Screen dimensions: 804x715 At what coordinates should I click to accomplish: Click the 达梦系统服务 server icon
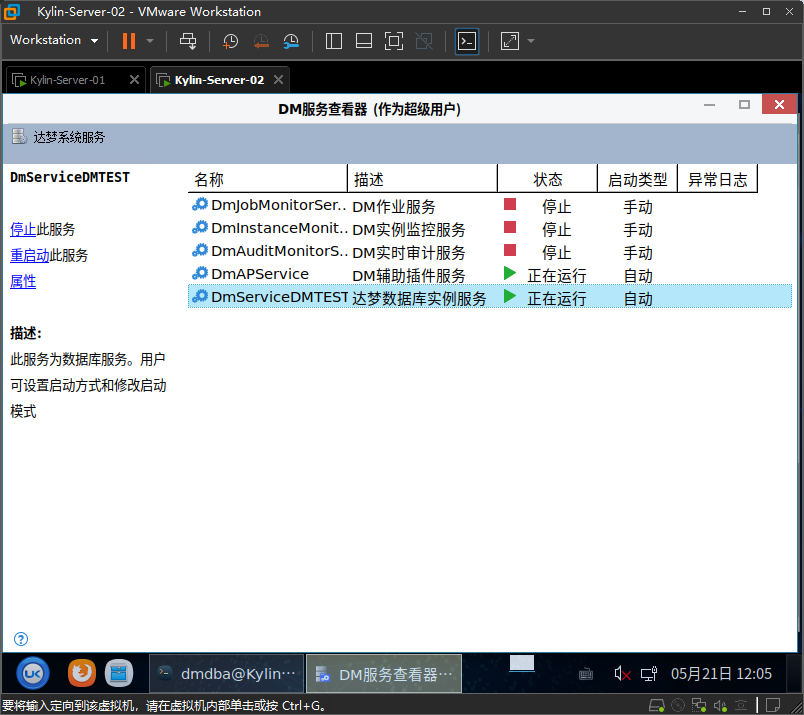[x=19, y=136]
